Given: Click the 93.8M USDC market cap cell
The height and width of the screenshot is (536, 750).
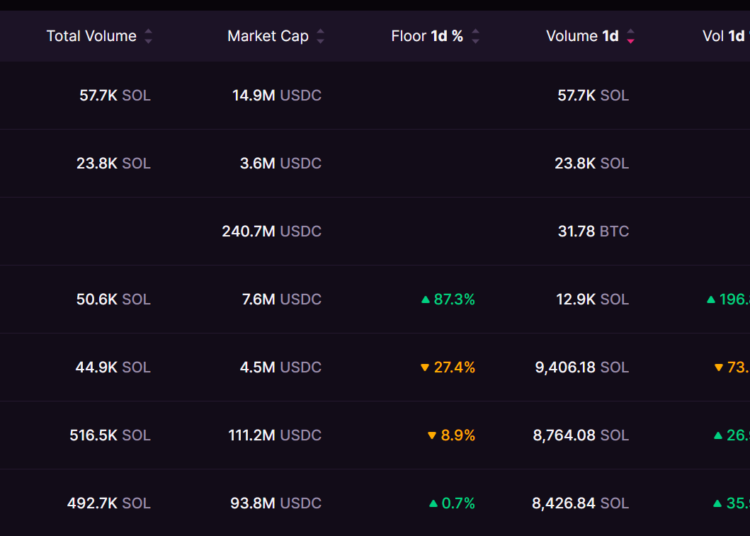Looking at the screenshot, I should pos(275,503).
